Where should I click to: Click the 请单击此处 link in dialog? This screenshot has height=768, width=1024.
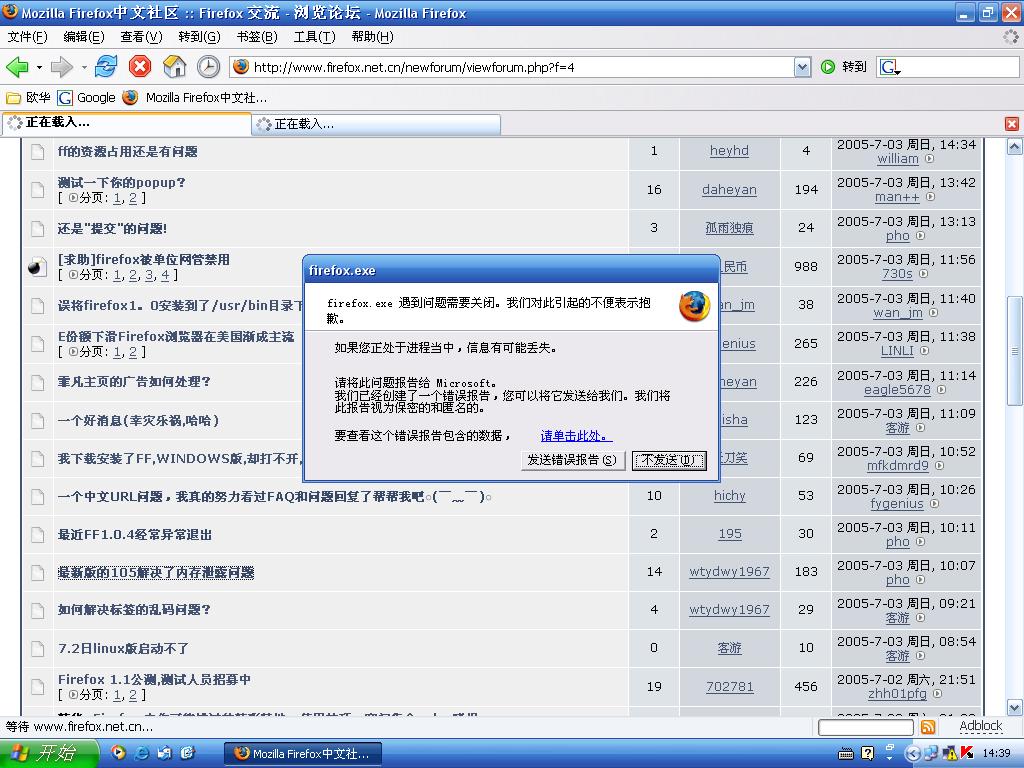click(576, 436)
